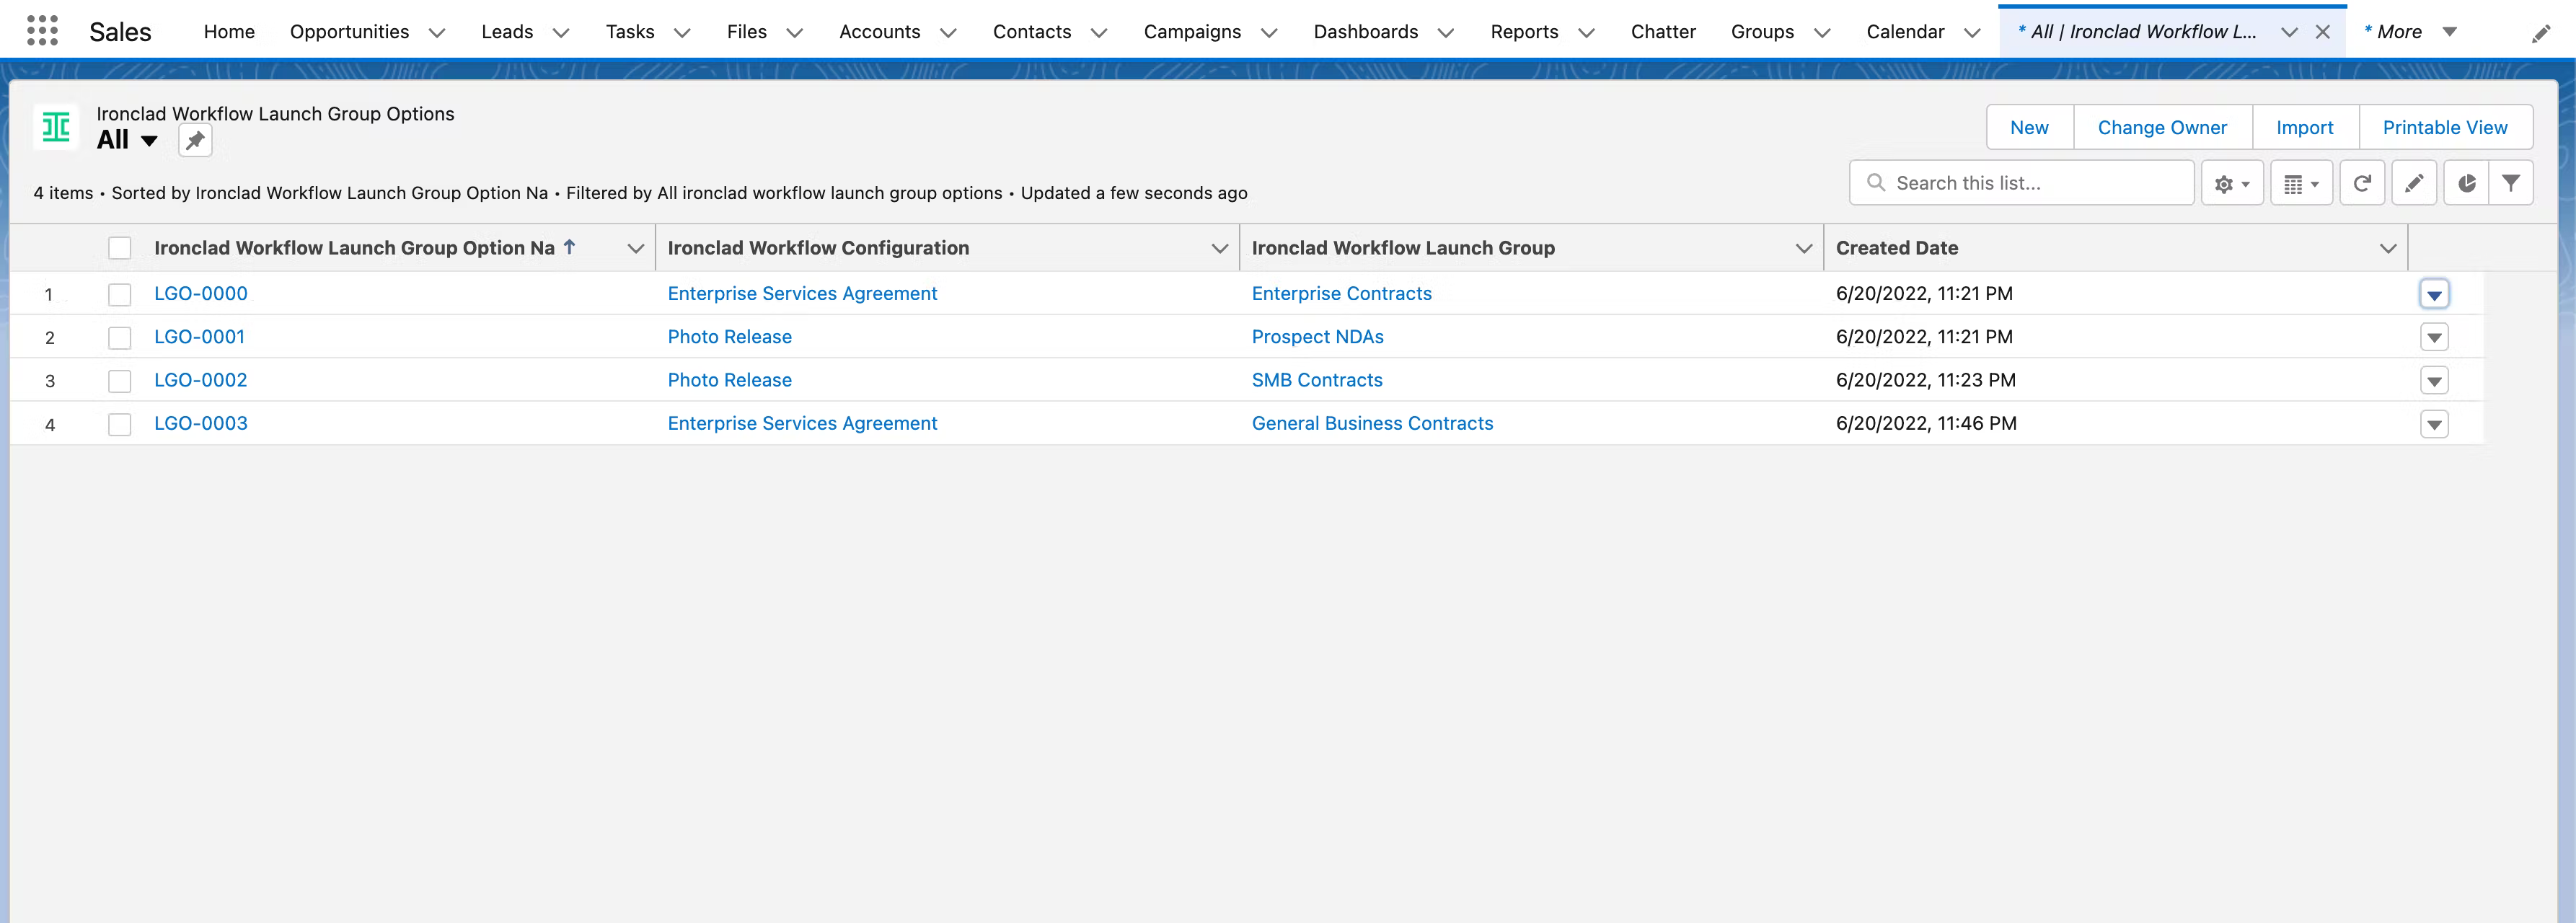Viewport: 2576px width, 923px height.
Task: Open the Accounts tab
Action: point(879,32)
